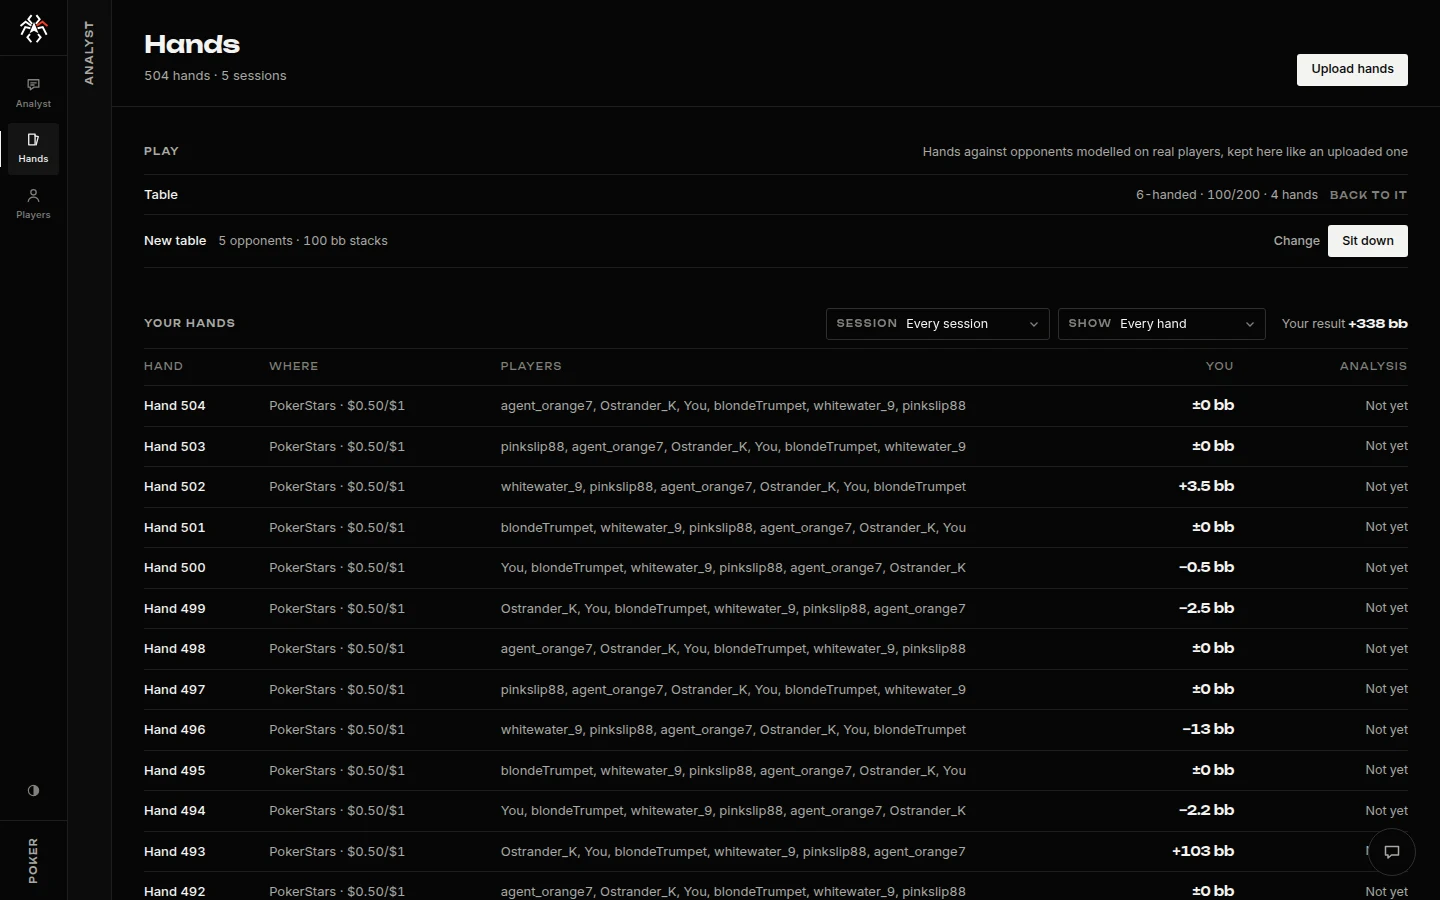Open the Every session filter selector
The height and width of the screenshot is (900, 1440).
pyautogui.click(x=937, y=324)
